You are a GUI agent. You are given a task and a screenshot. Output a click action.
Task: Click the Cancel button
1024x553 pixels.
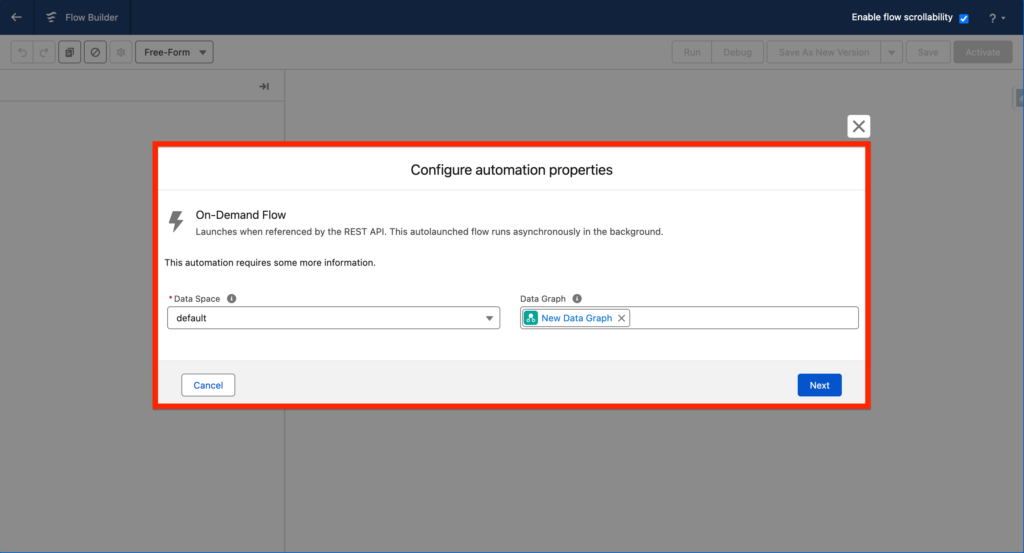point(208,385)
